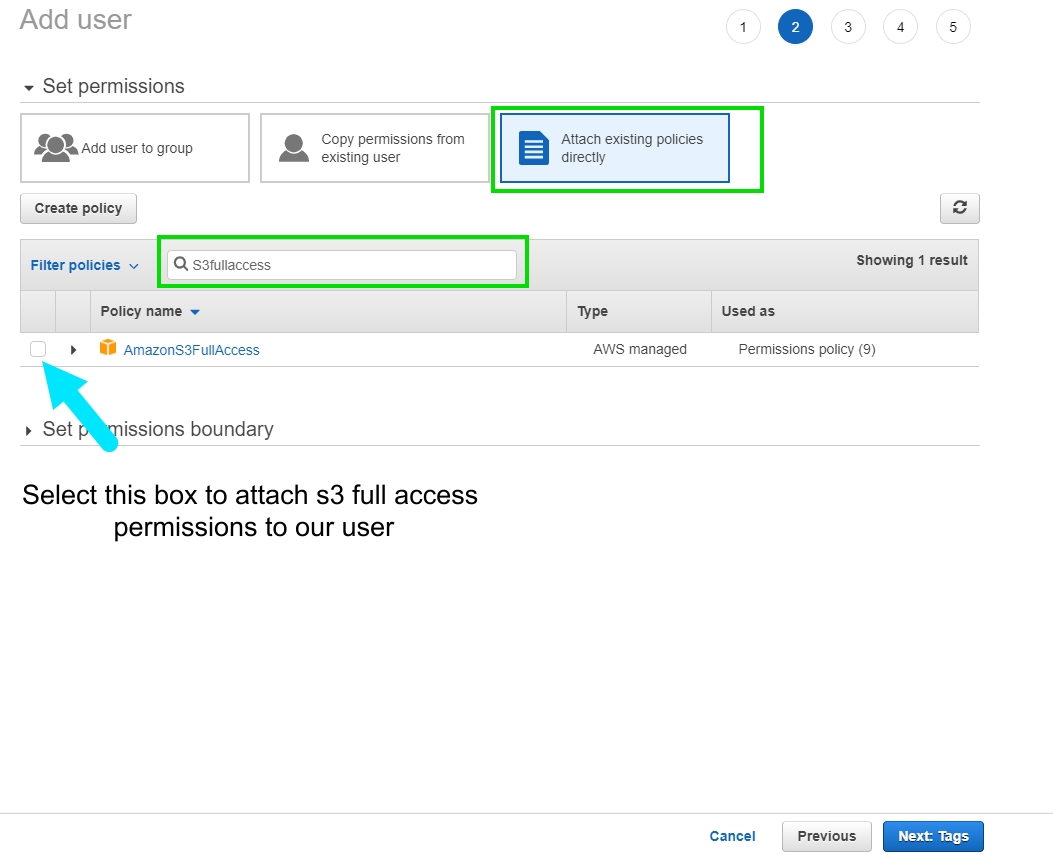Click the Create policy button
The width and height of the screenshot is (1053, 855).
78,208
